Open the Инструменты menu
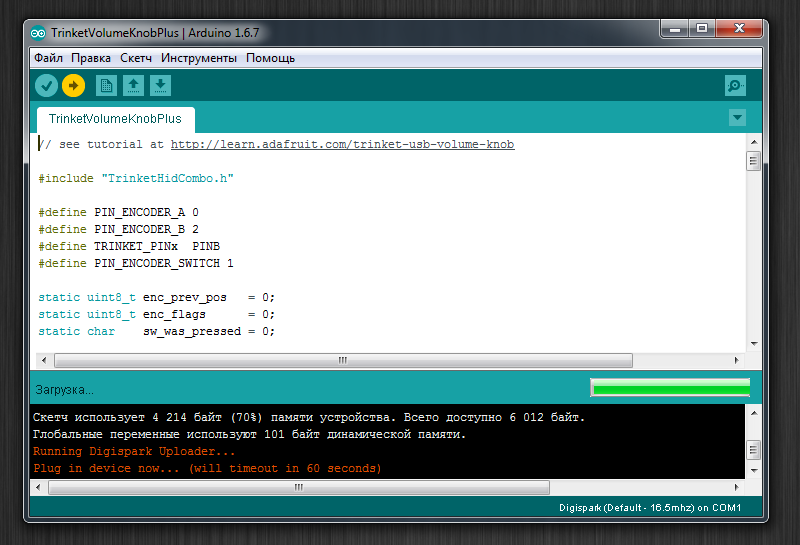 [199, 58]
